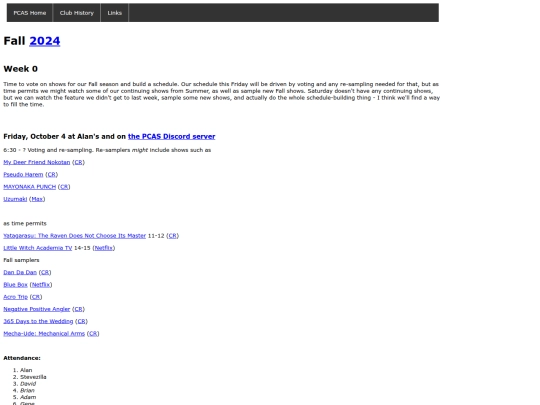Open Pseudo Harem show link
This screenshot has height=405, width=540.
(23, 175)
